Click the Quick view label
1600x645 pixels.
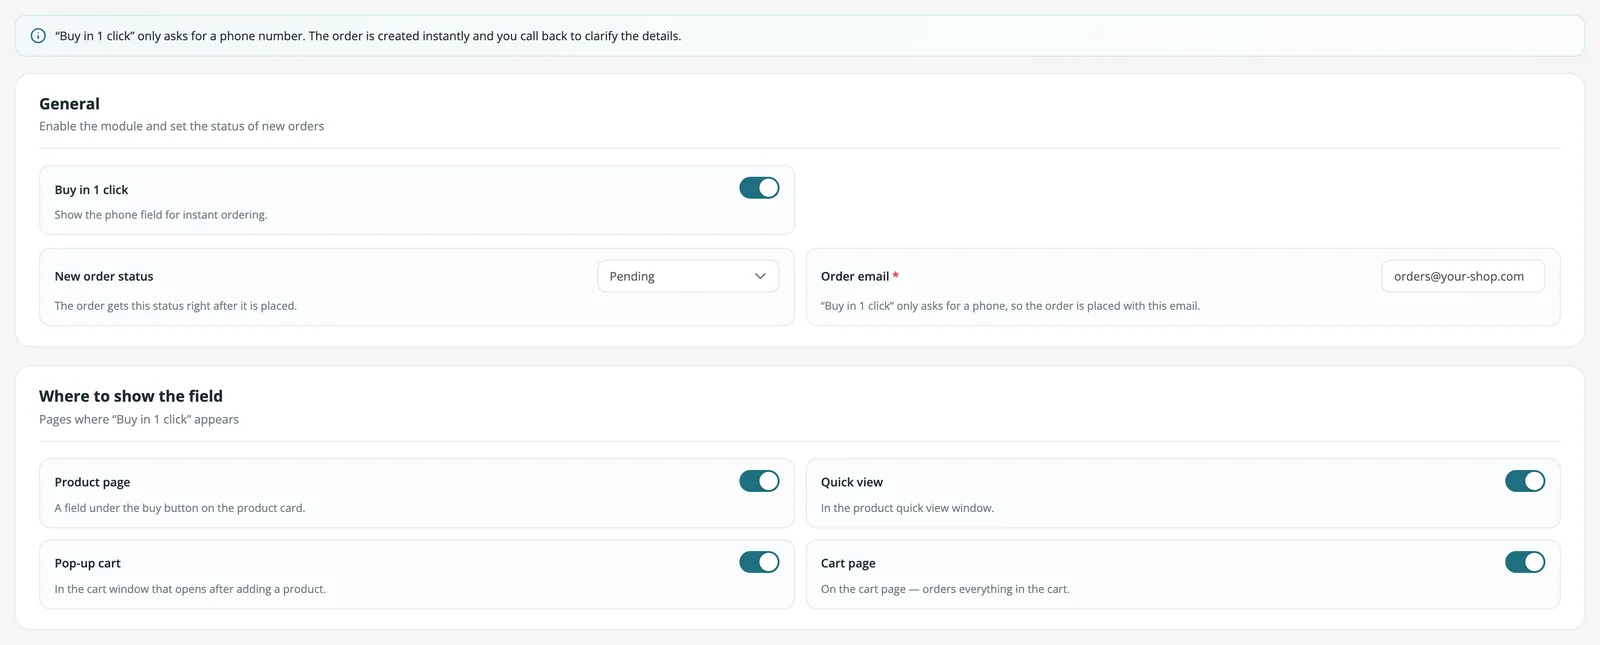click(852, 482)
